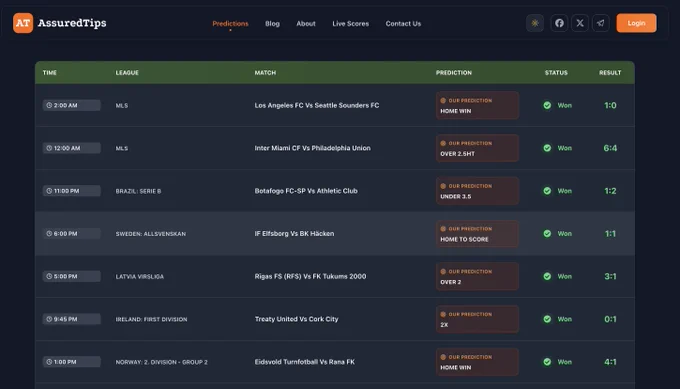Open the Blog menu item
680x389 pixels.
[x=272, y=23]
